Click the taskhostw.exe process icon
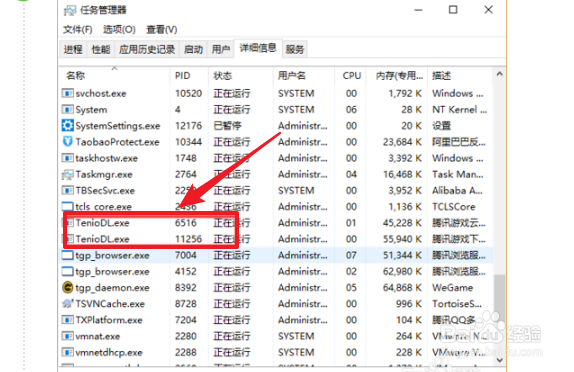The height and width of the screenshot is (372, 574). [x=67, y=158]
